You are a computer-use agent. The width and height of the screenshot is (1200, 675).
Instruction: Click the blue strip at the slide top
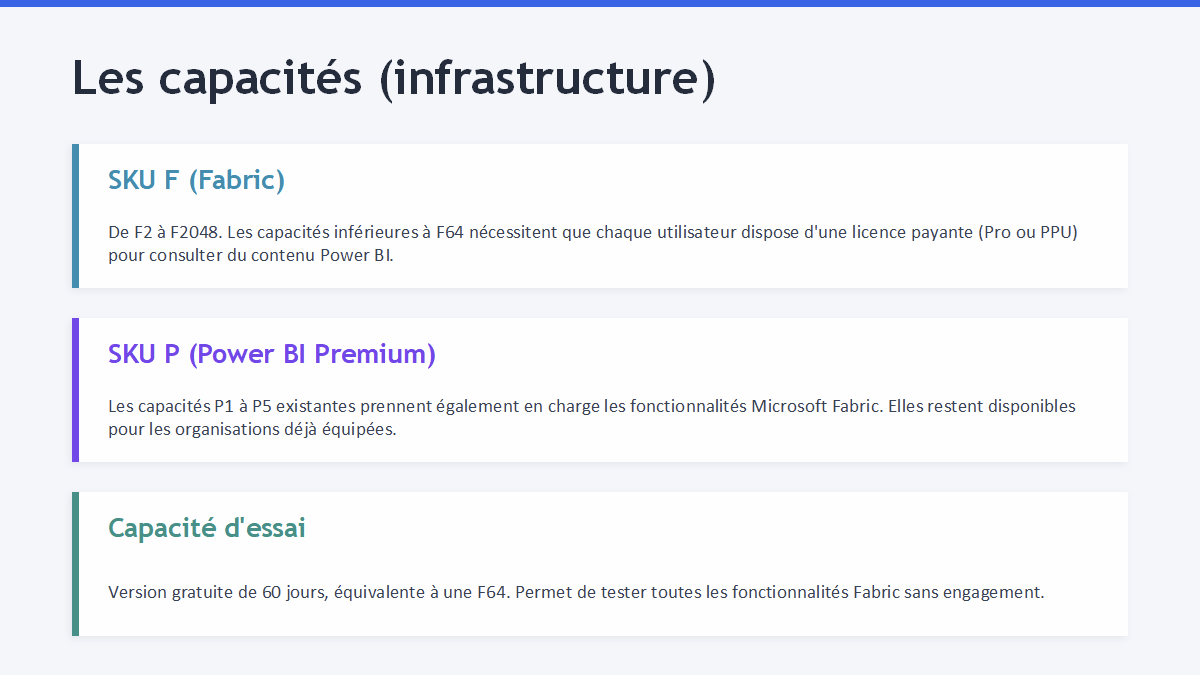600,3
